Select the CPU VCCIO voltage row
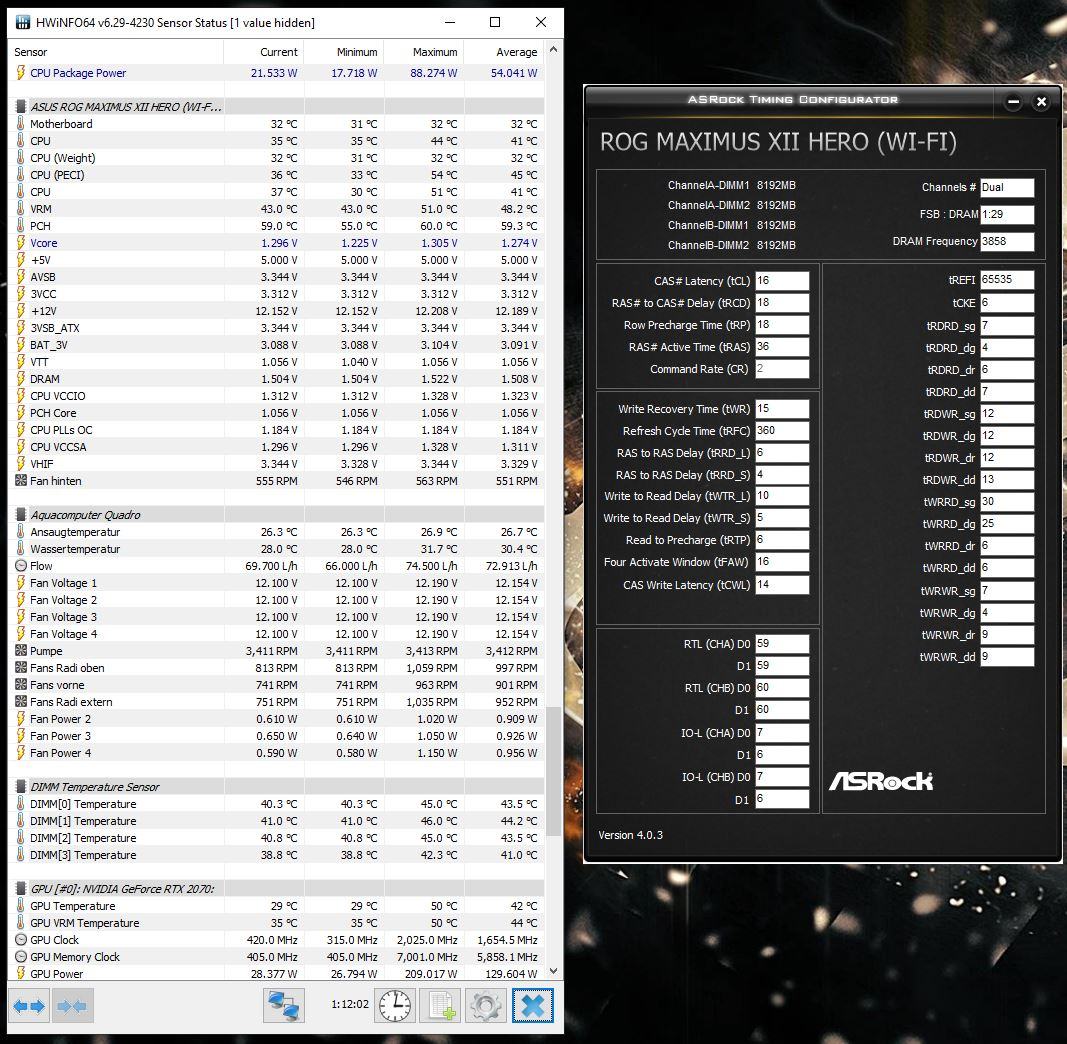Image resolution: width=1067 pixels, height=1044 pixels. [276, 396]
